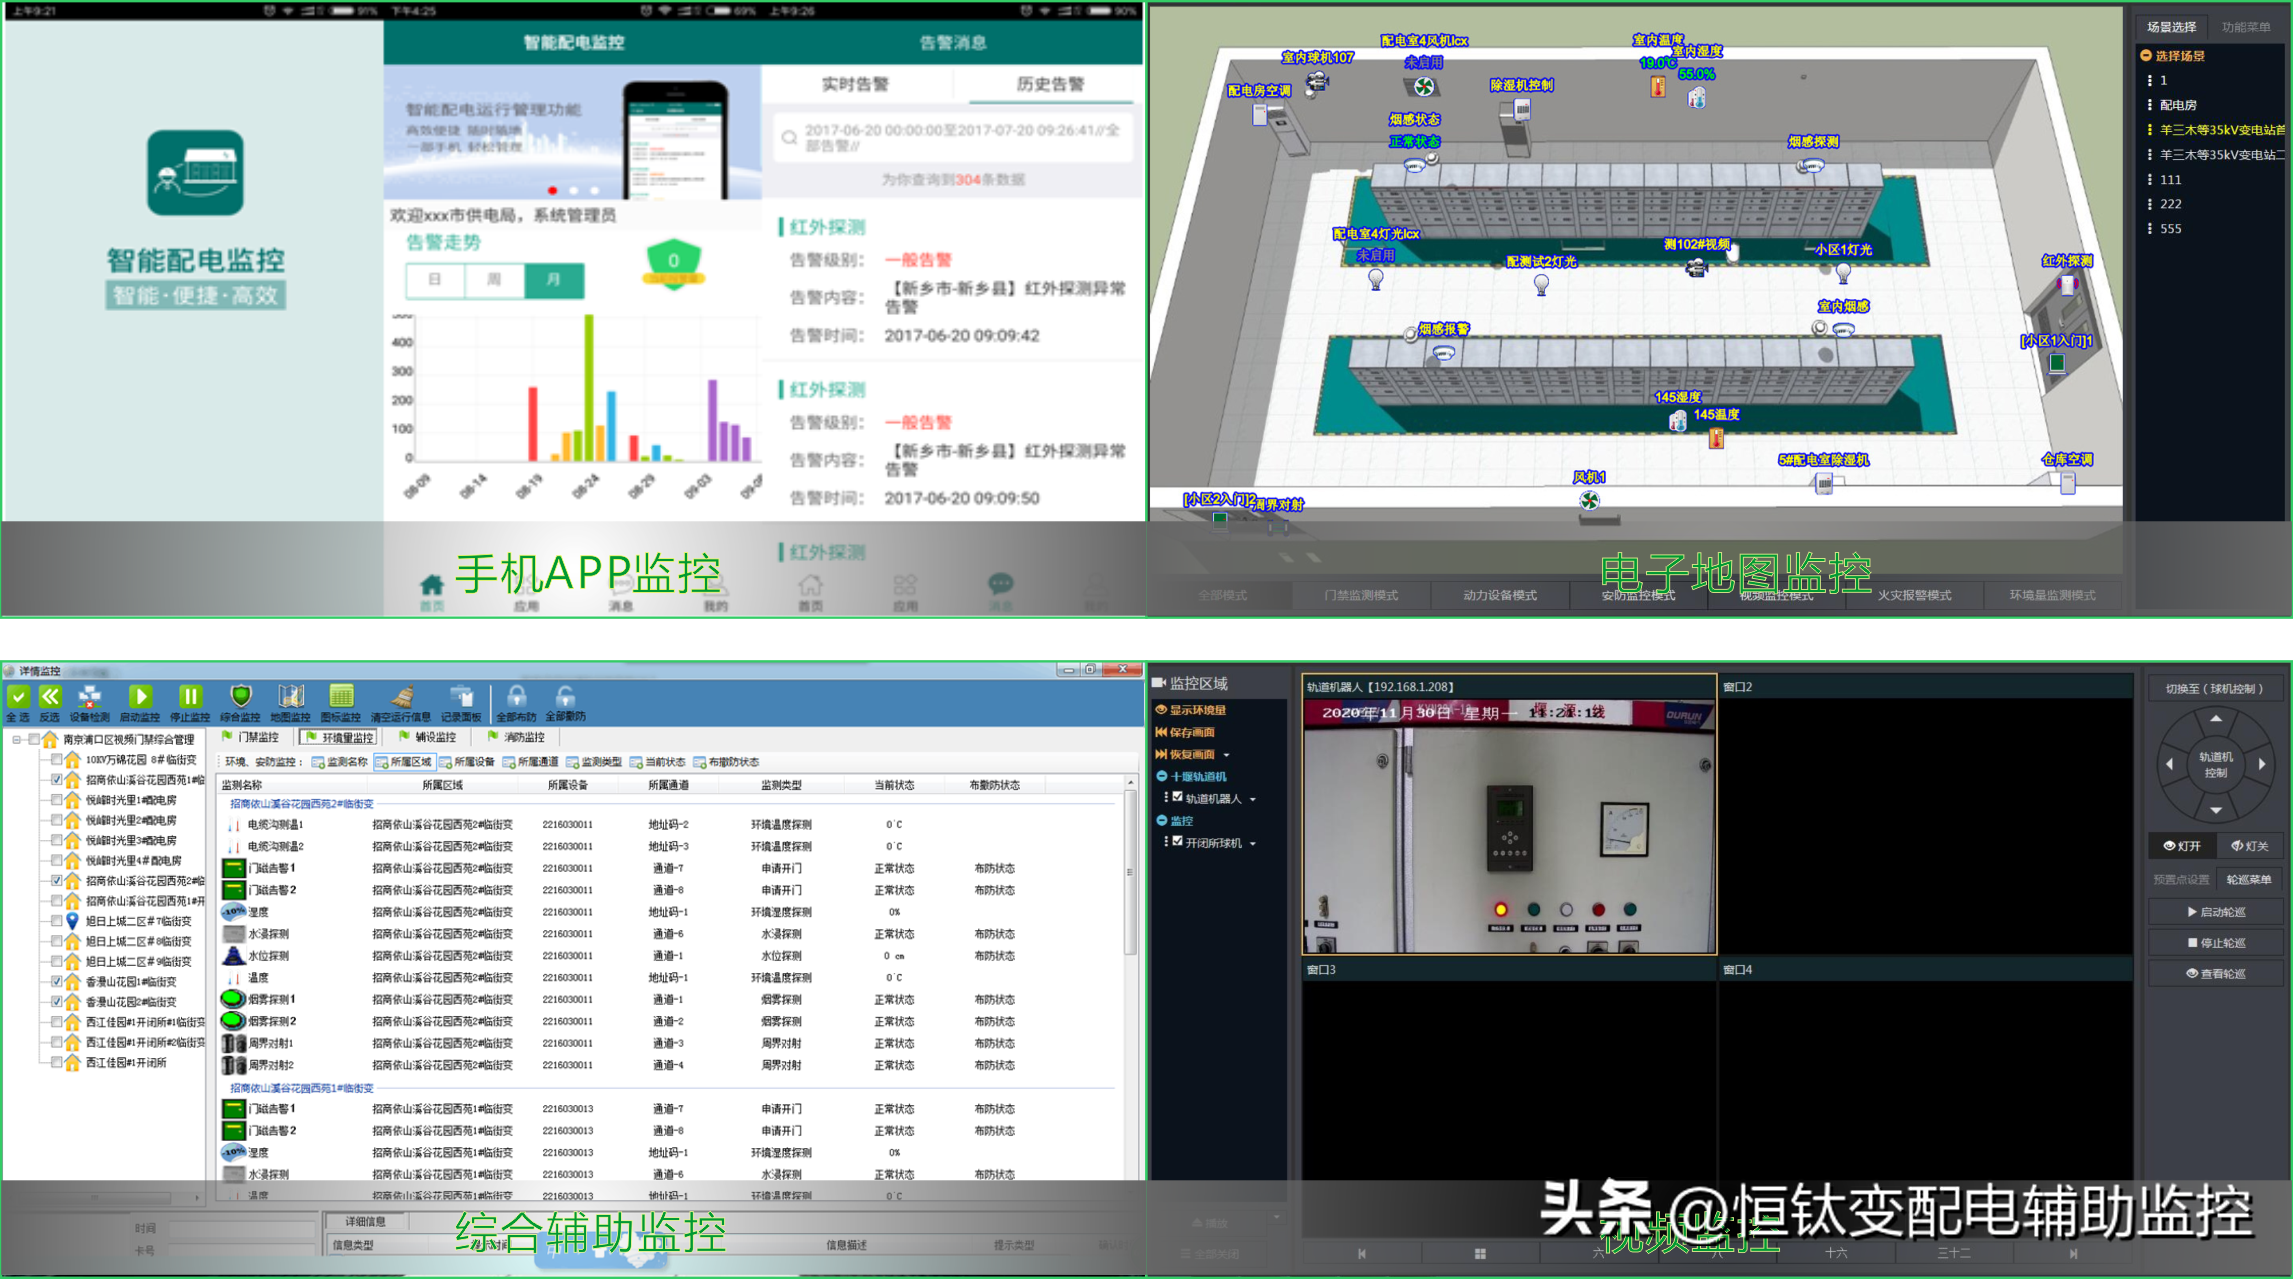Toggle checkbox for 悦峰时光里4#配电房
The image size is (2293, 1279).
coord(57,860)
